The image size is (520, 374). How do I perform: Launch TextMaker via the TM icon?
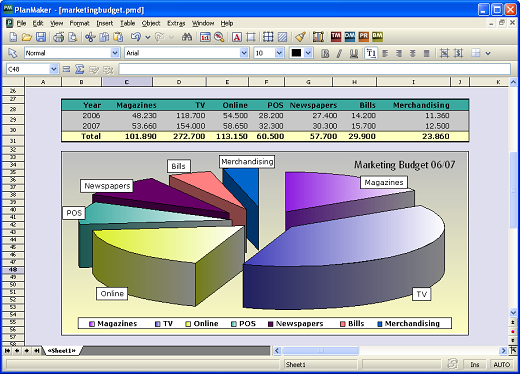[x=336, y=36]
